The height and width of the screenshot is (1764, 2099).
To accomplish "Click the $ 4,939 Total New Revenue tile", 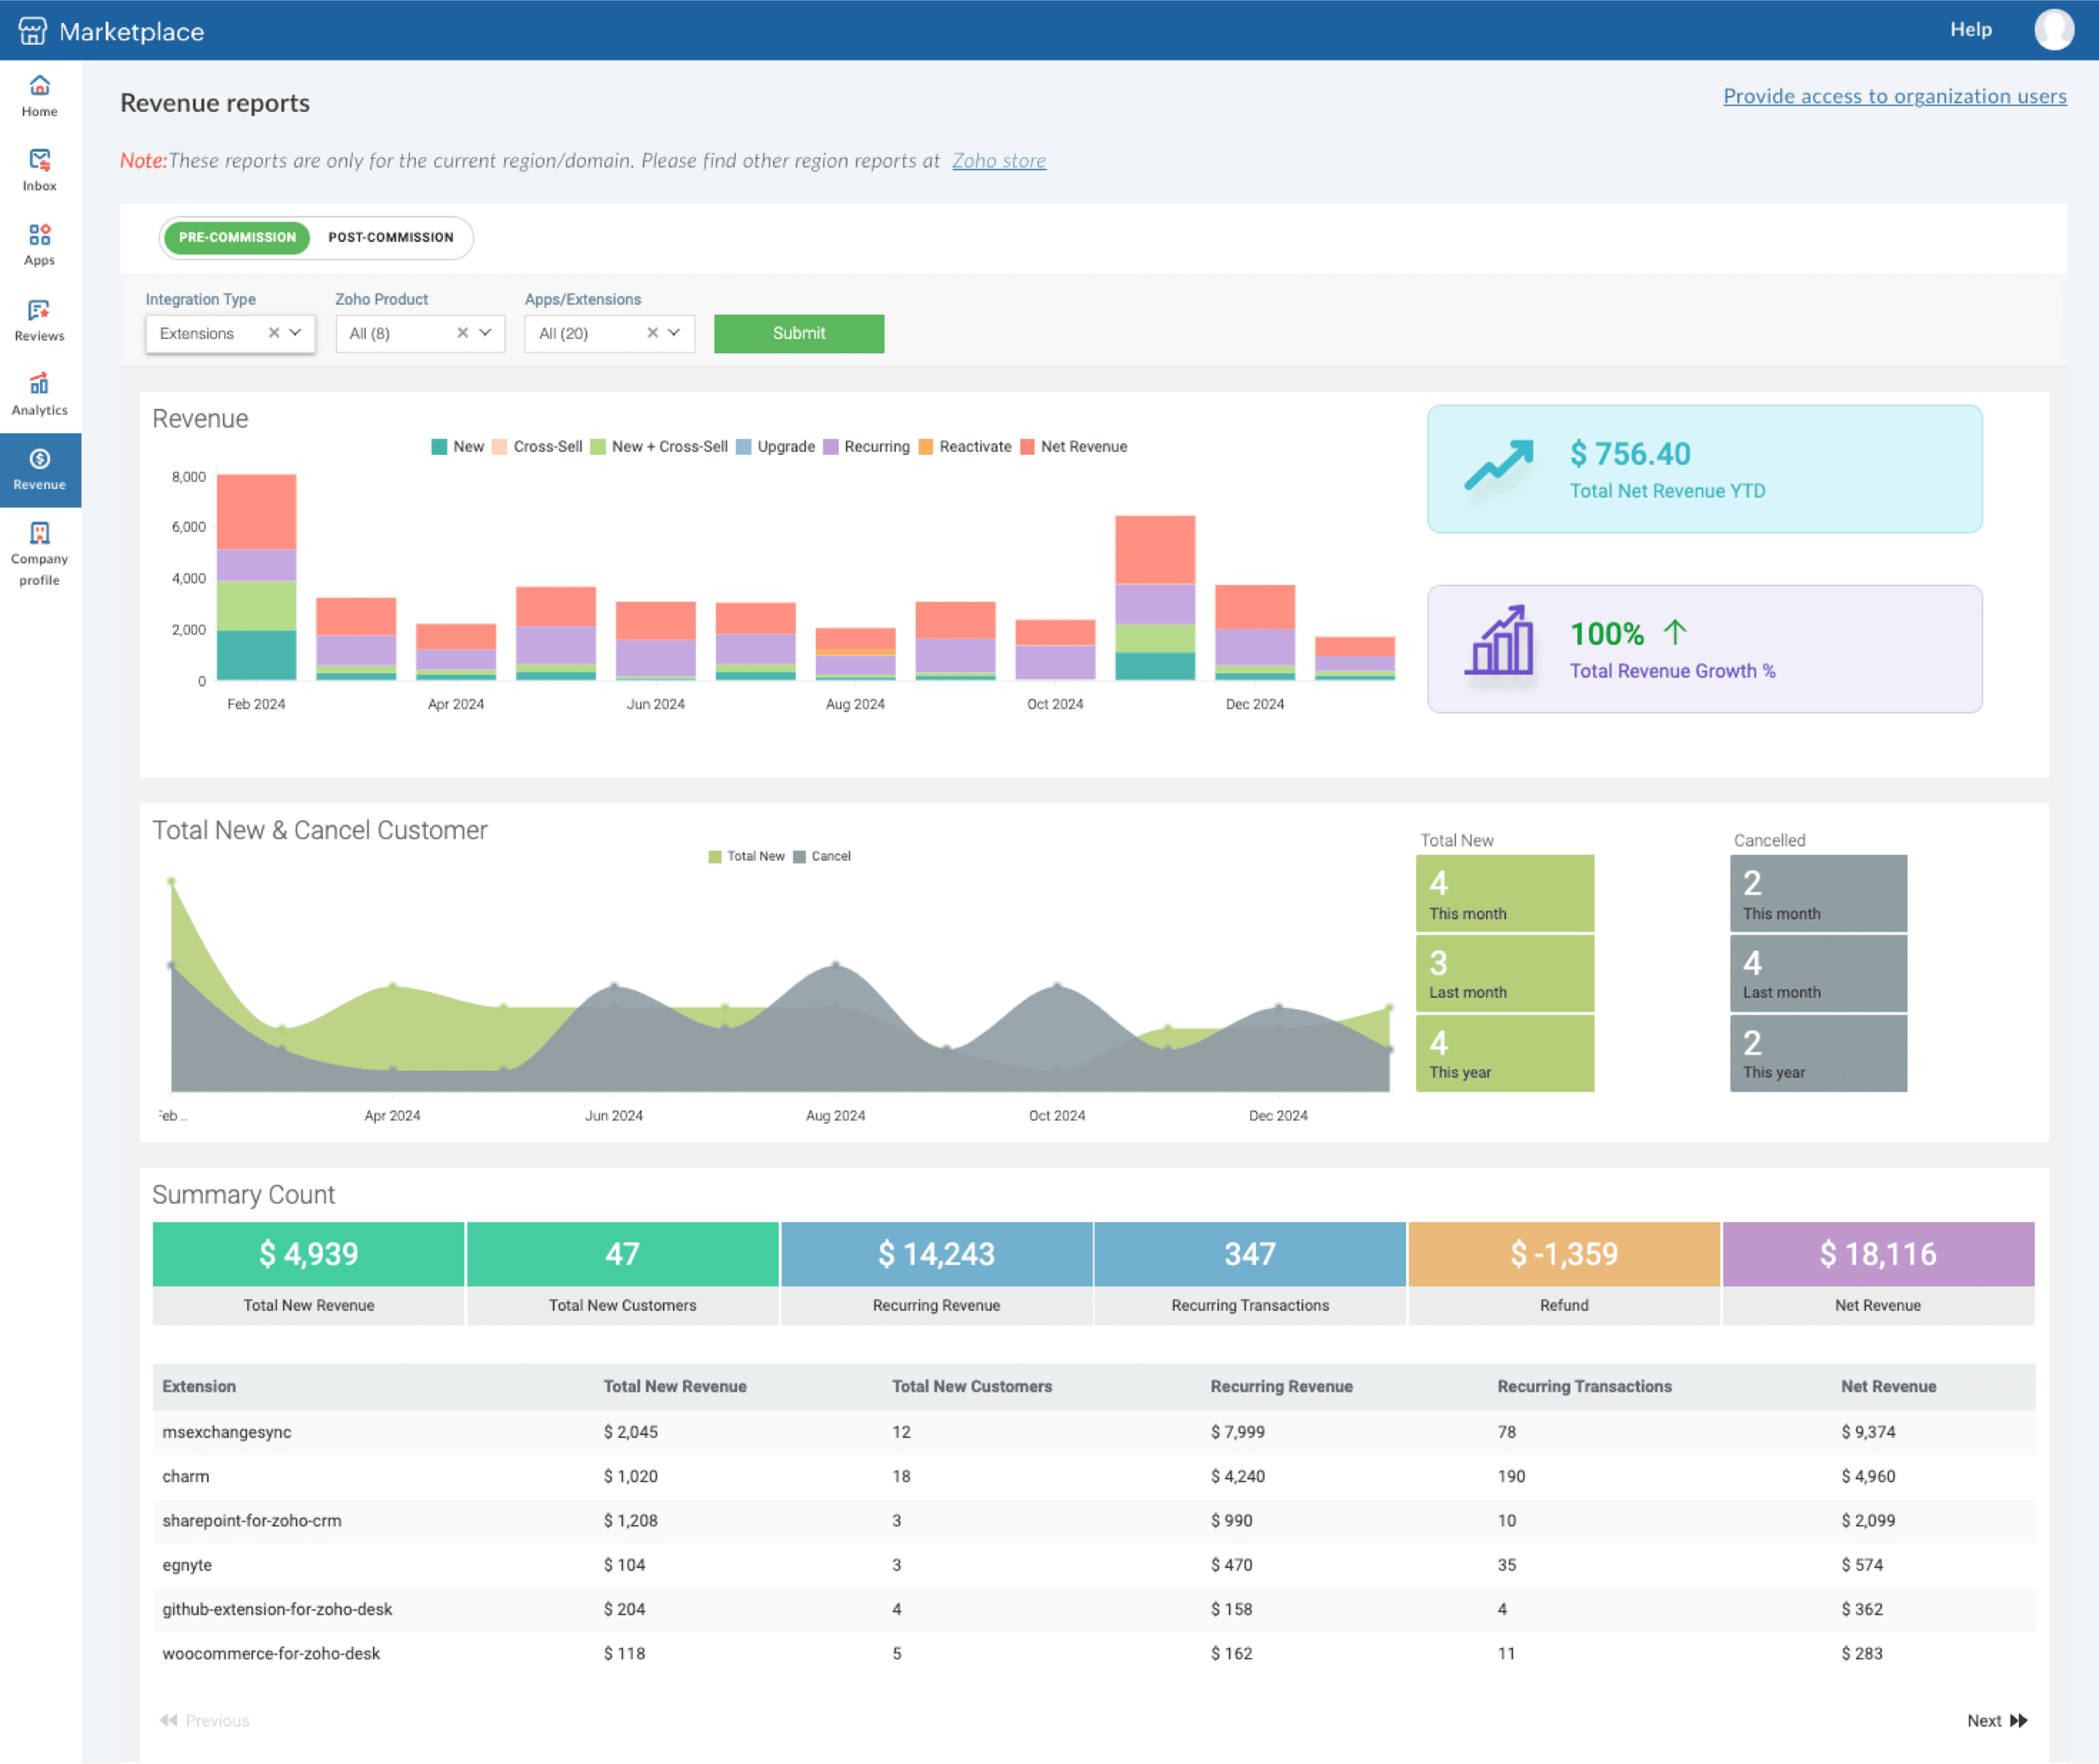I will [x=308, y=1273].
